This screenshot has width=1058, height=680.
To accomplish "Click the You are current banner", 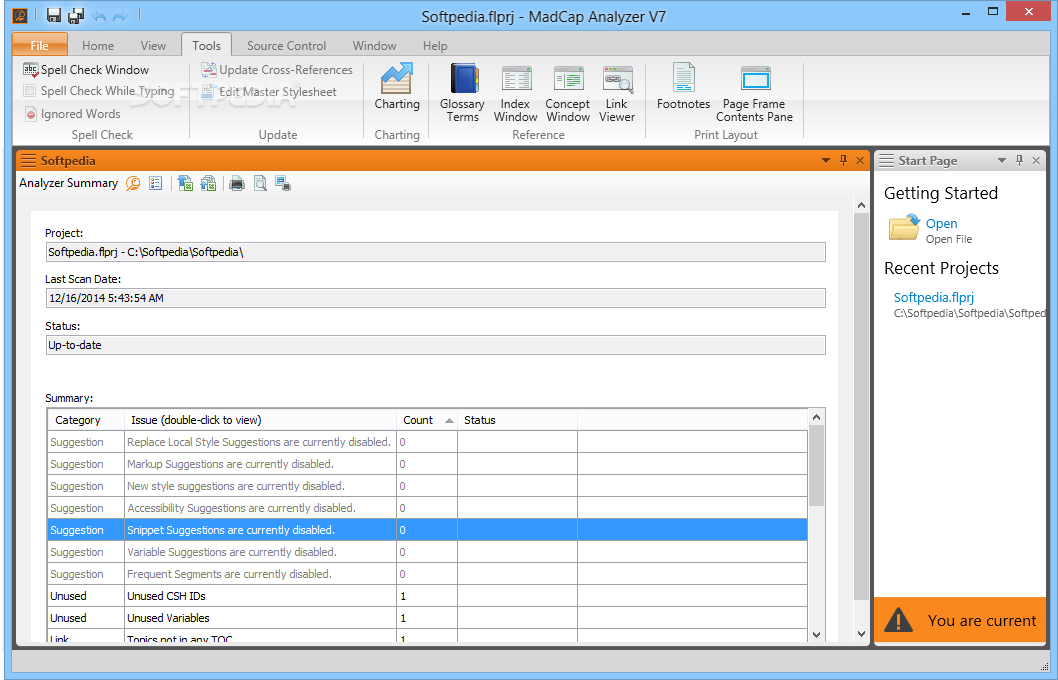I will pos(959,620).
